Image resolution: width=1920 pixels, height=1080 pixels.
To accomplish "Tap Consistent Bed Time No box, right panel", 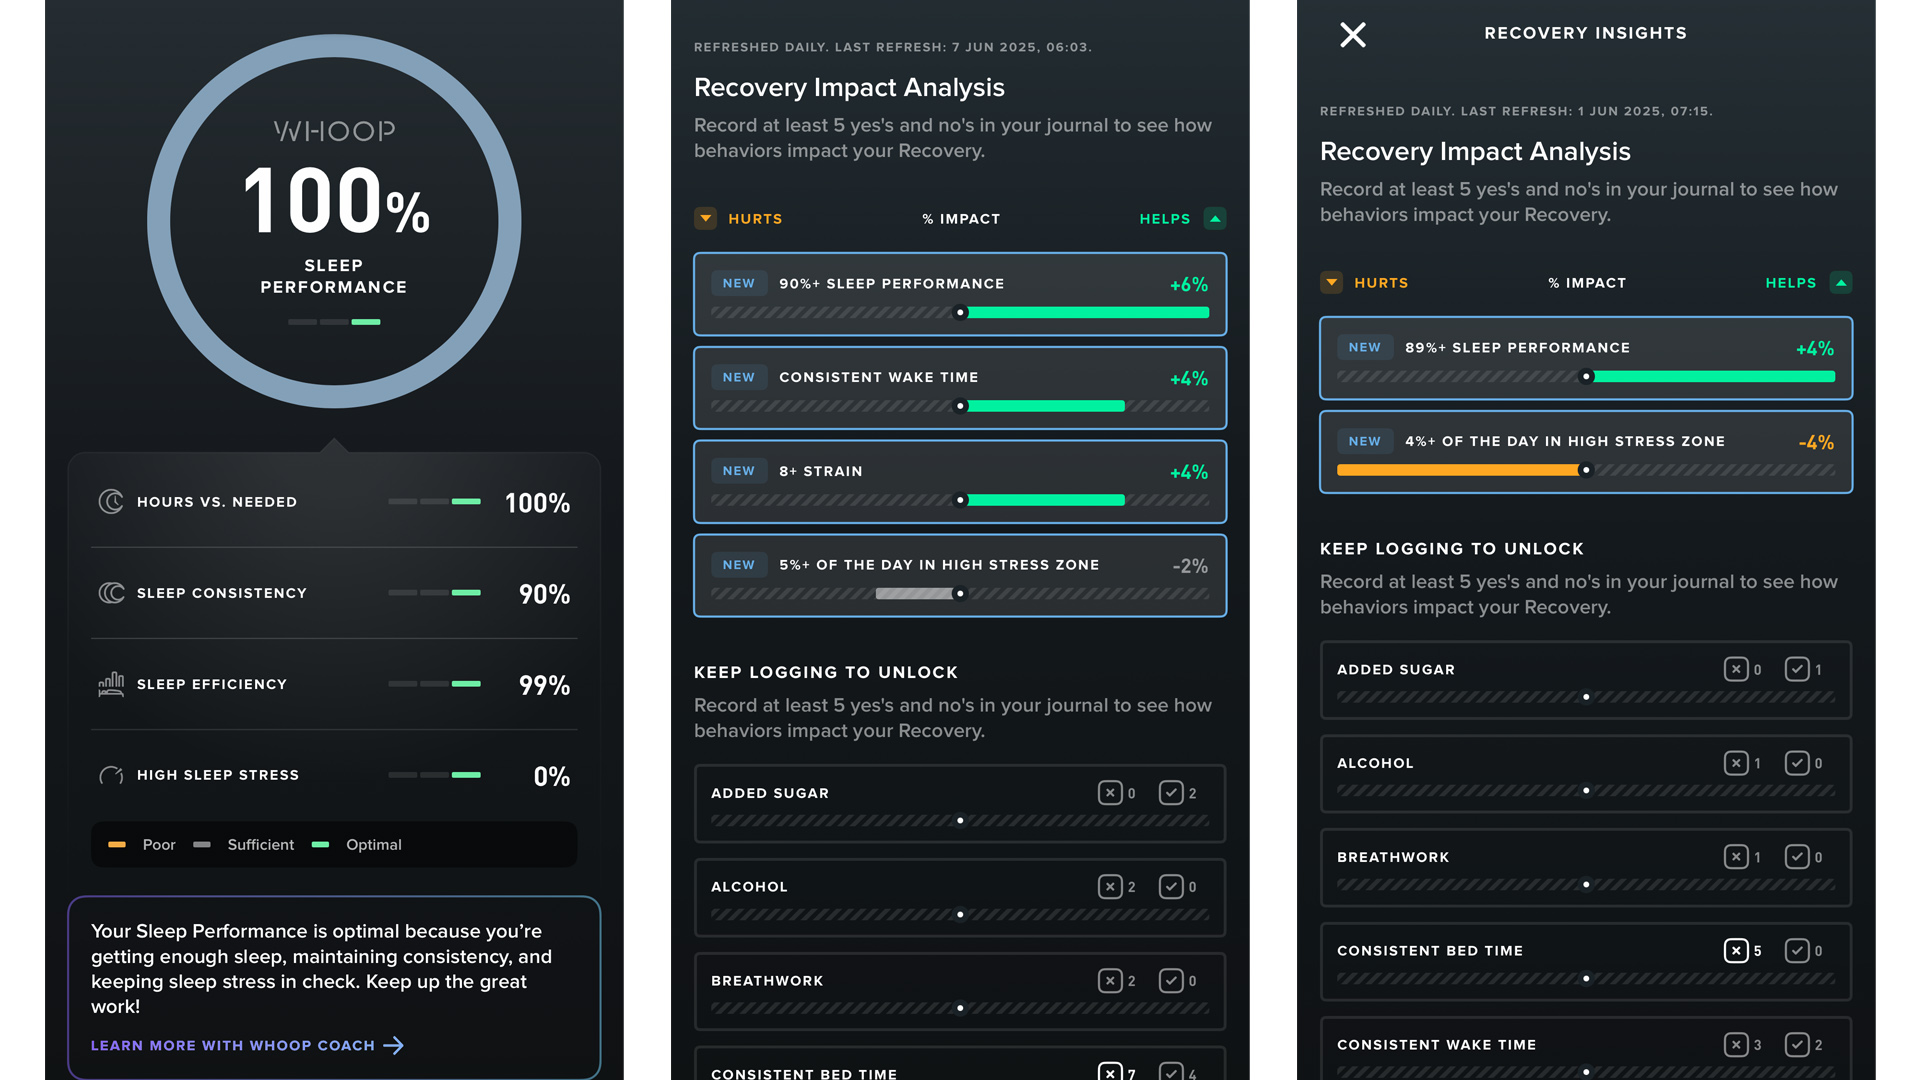I will [1736, 950].
